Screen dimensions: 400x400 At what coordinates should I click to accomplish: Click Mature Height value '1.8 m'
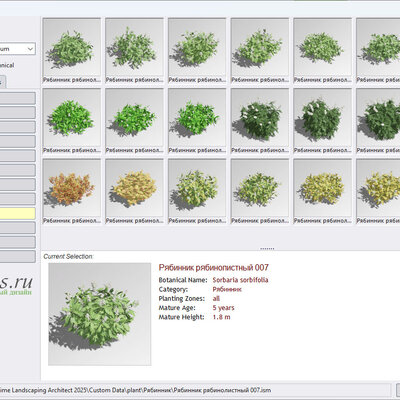pyautogui.click(x=221, y=317)
